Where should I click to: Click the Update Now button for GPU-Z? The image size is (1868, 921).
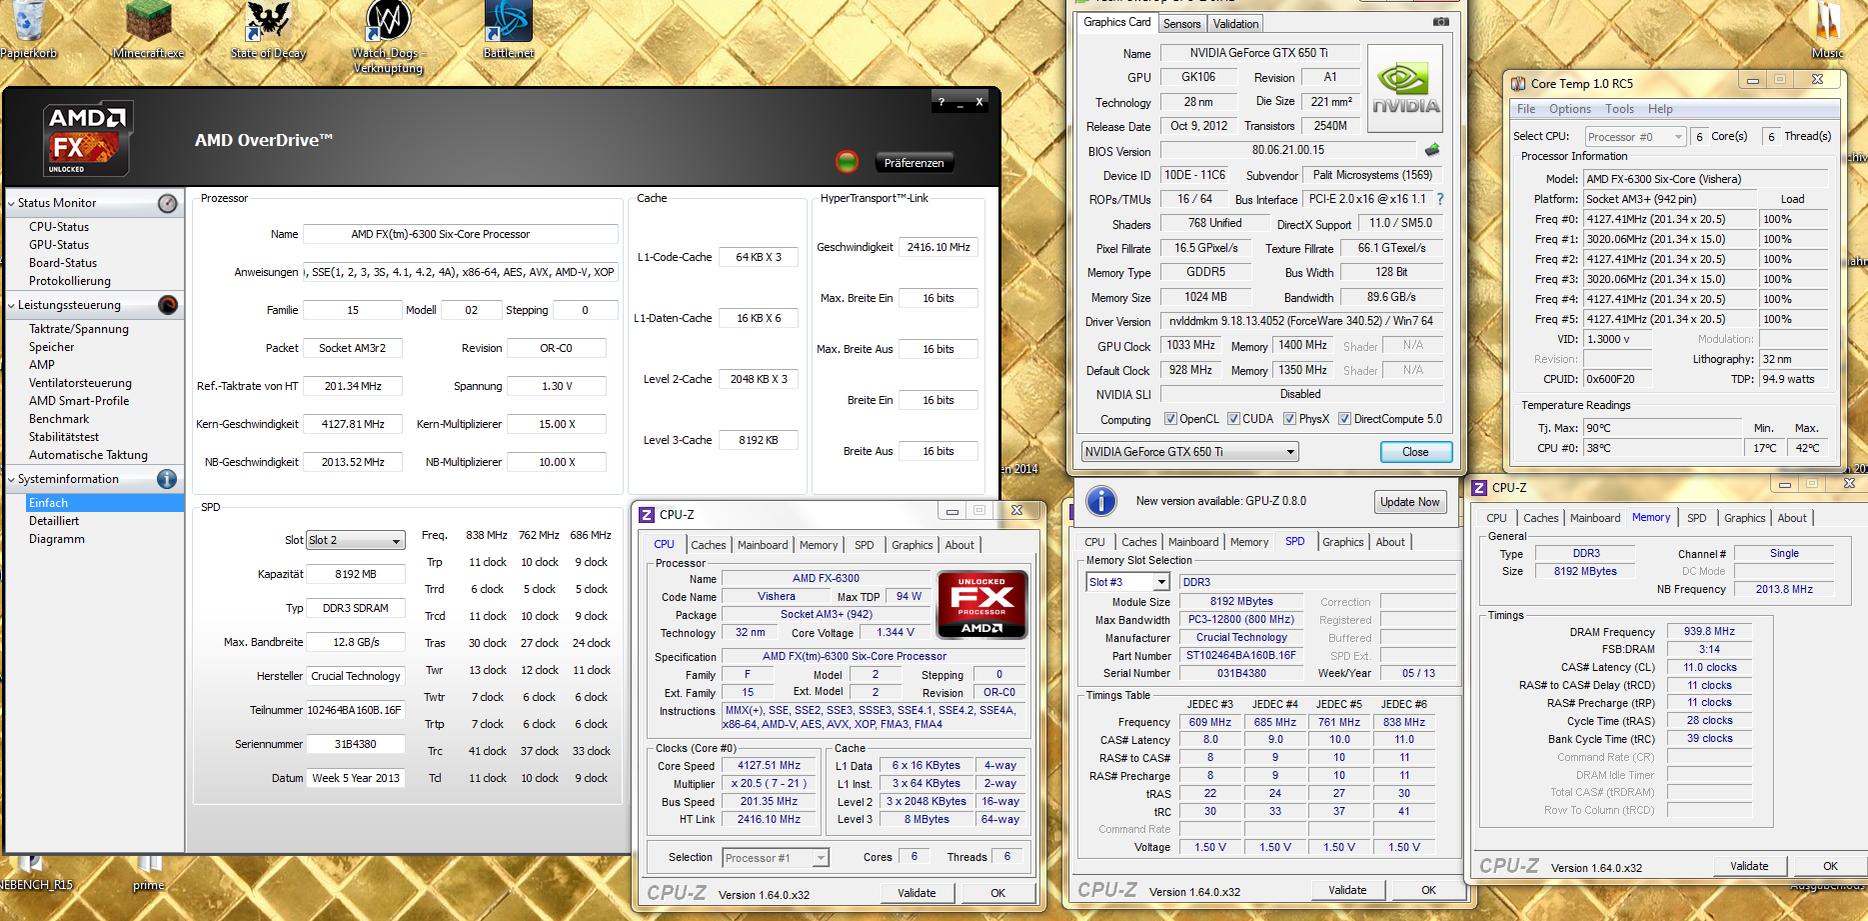[x=1410, y=502]
